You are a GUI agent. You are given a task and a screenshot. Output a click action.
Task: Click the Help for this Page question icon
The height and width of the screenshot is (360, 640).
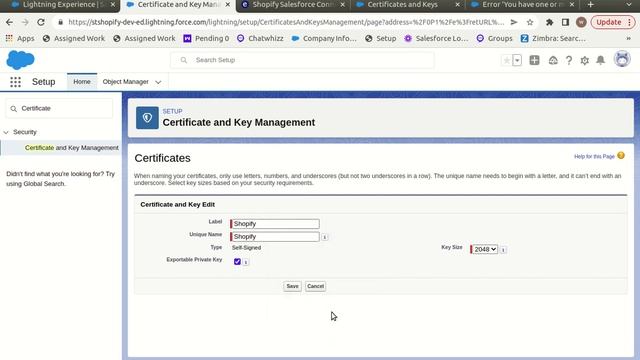pos(621,156)
